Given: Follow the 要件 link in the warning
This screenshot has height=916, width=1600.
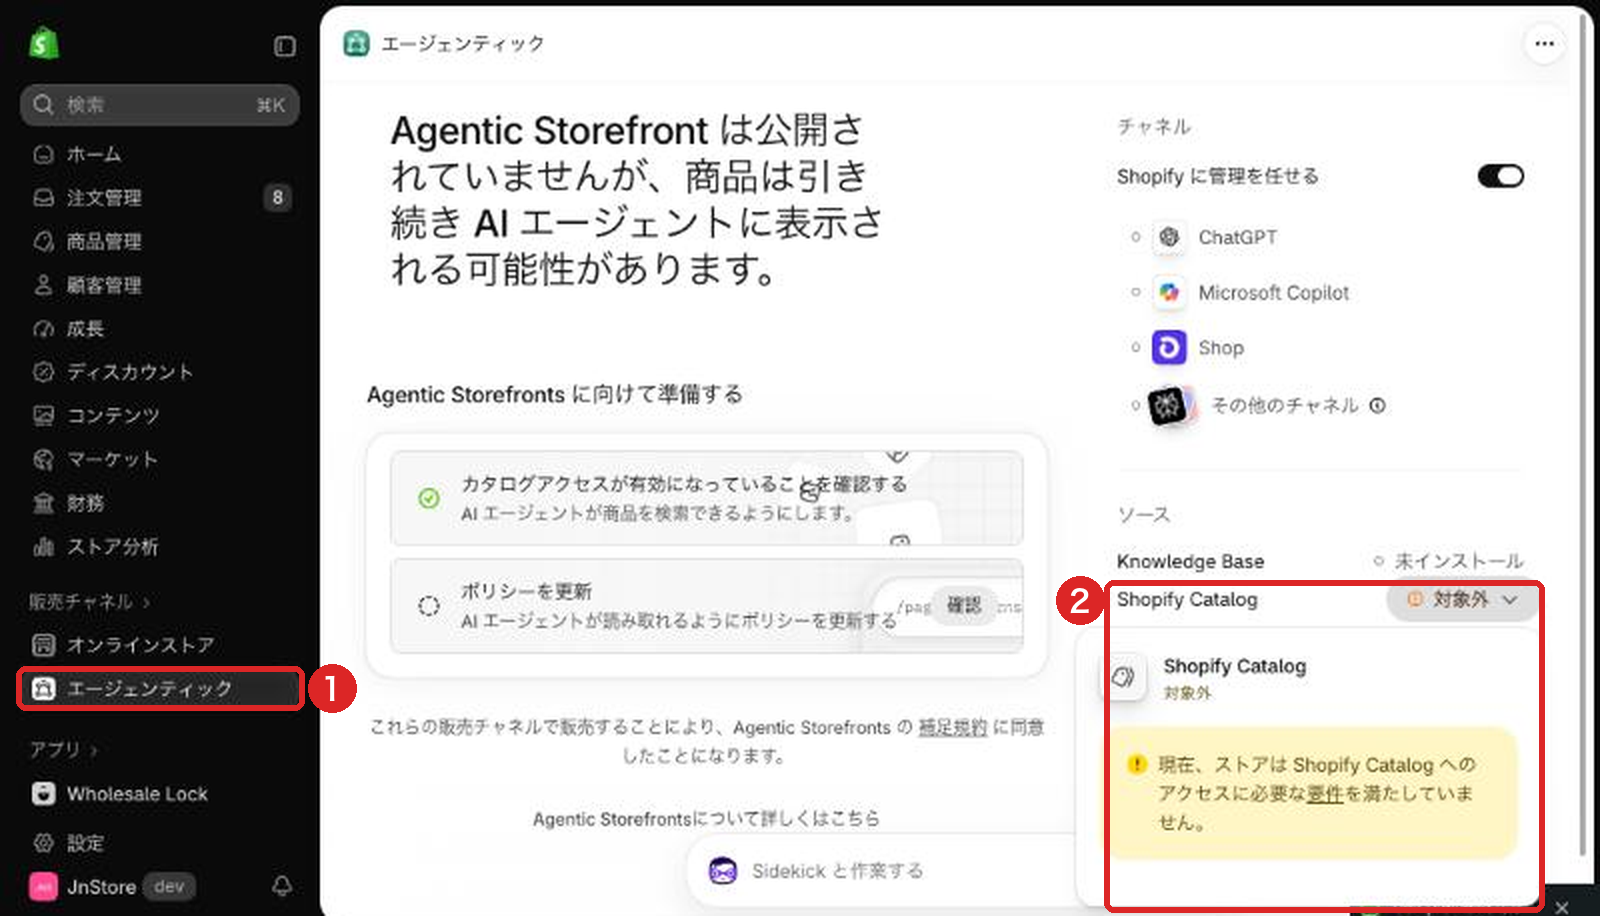Looking at the screenshot, I should point(1325,794).
